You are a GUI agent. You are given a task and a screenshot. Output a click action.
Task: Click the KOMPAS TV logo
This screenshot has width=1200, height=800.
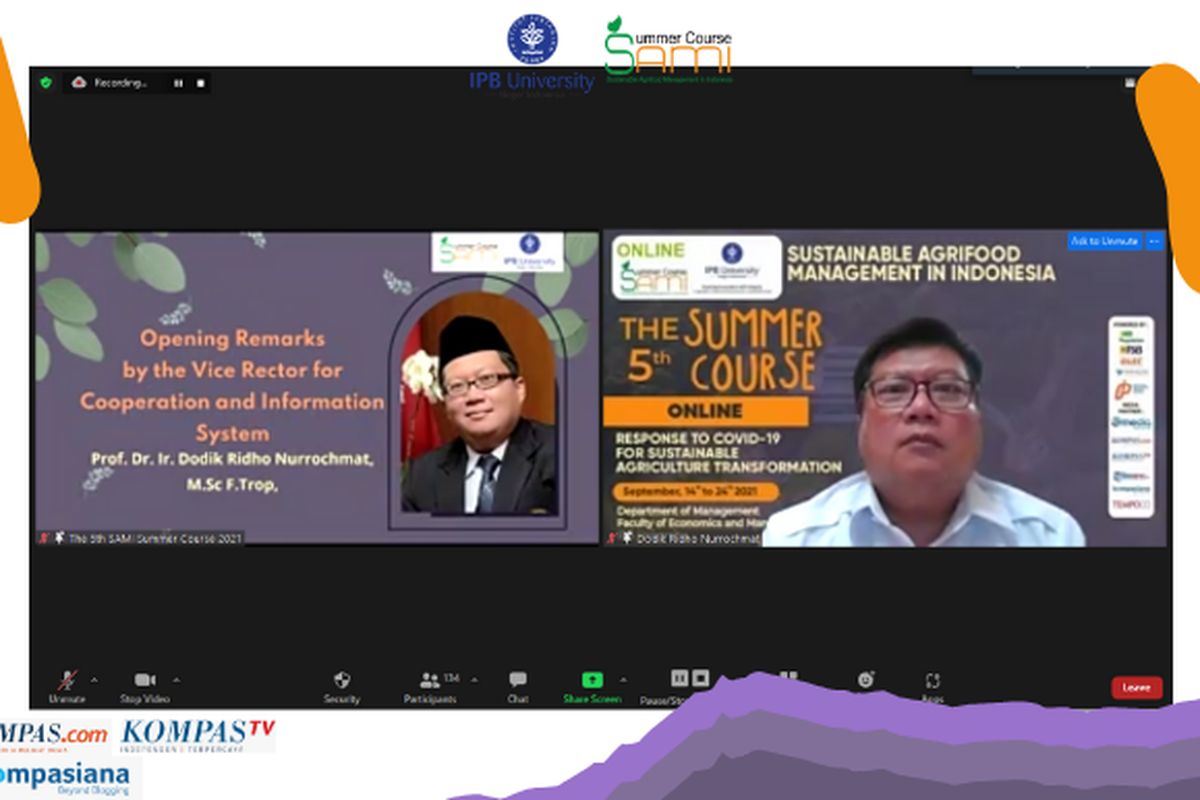[198, 737]
